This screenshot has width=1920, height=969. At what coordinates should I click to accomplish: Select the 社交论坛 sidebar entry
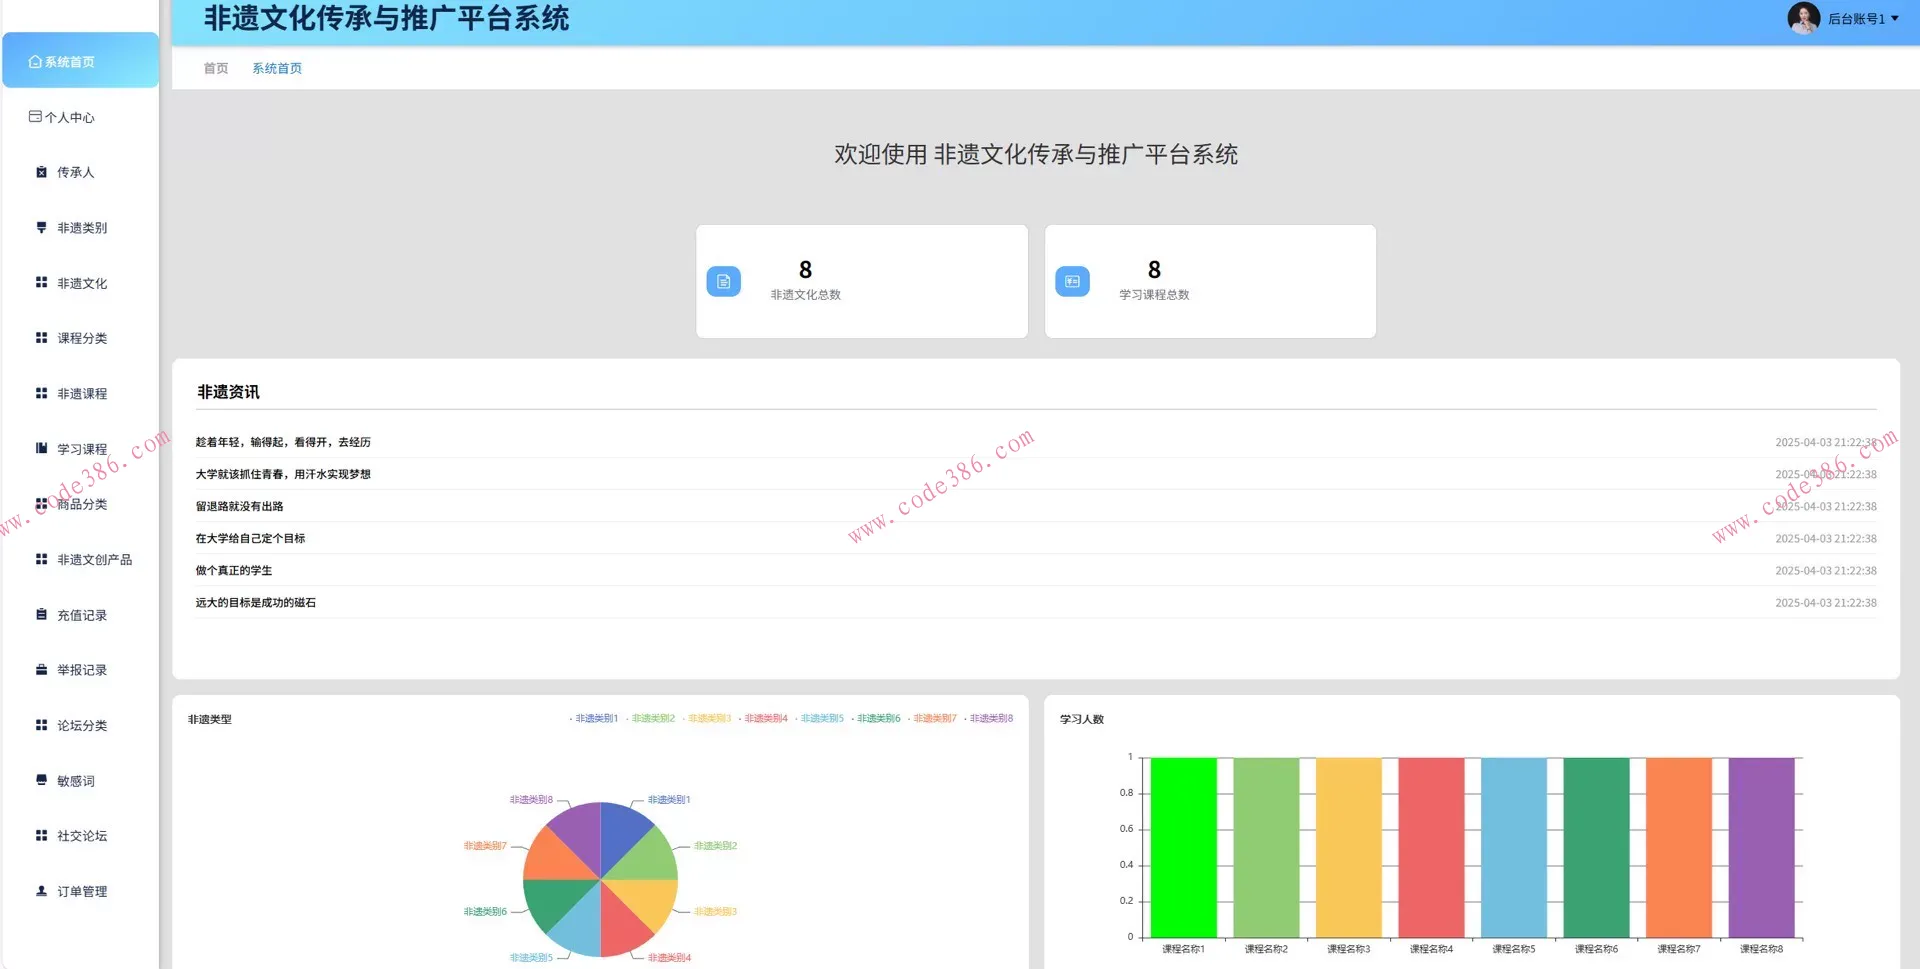[x=40, y=835]
